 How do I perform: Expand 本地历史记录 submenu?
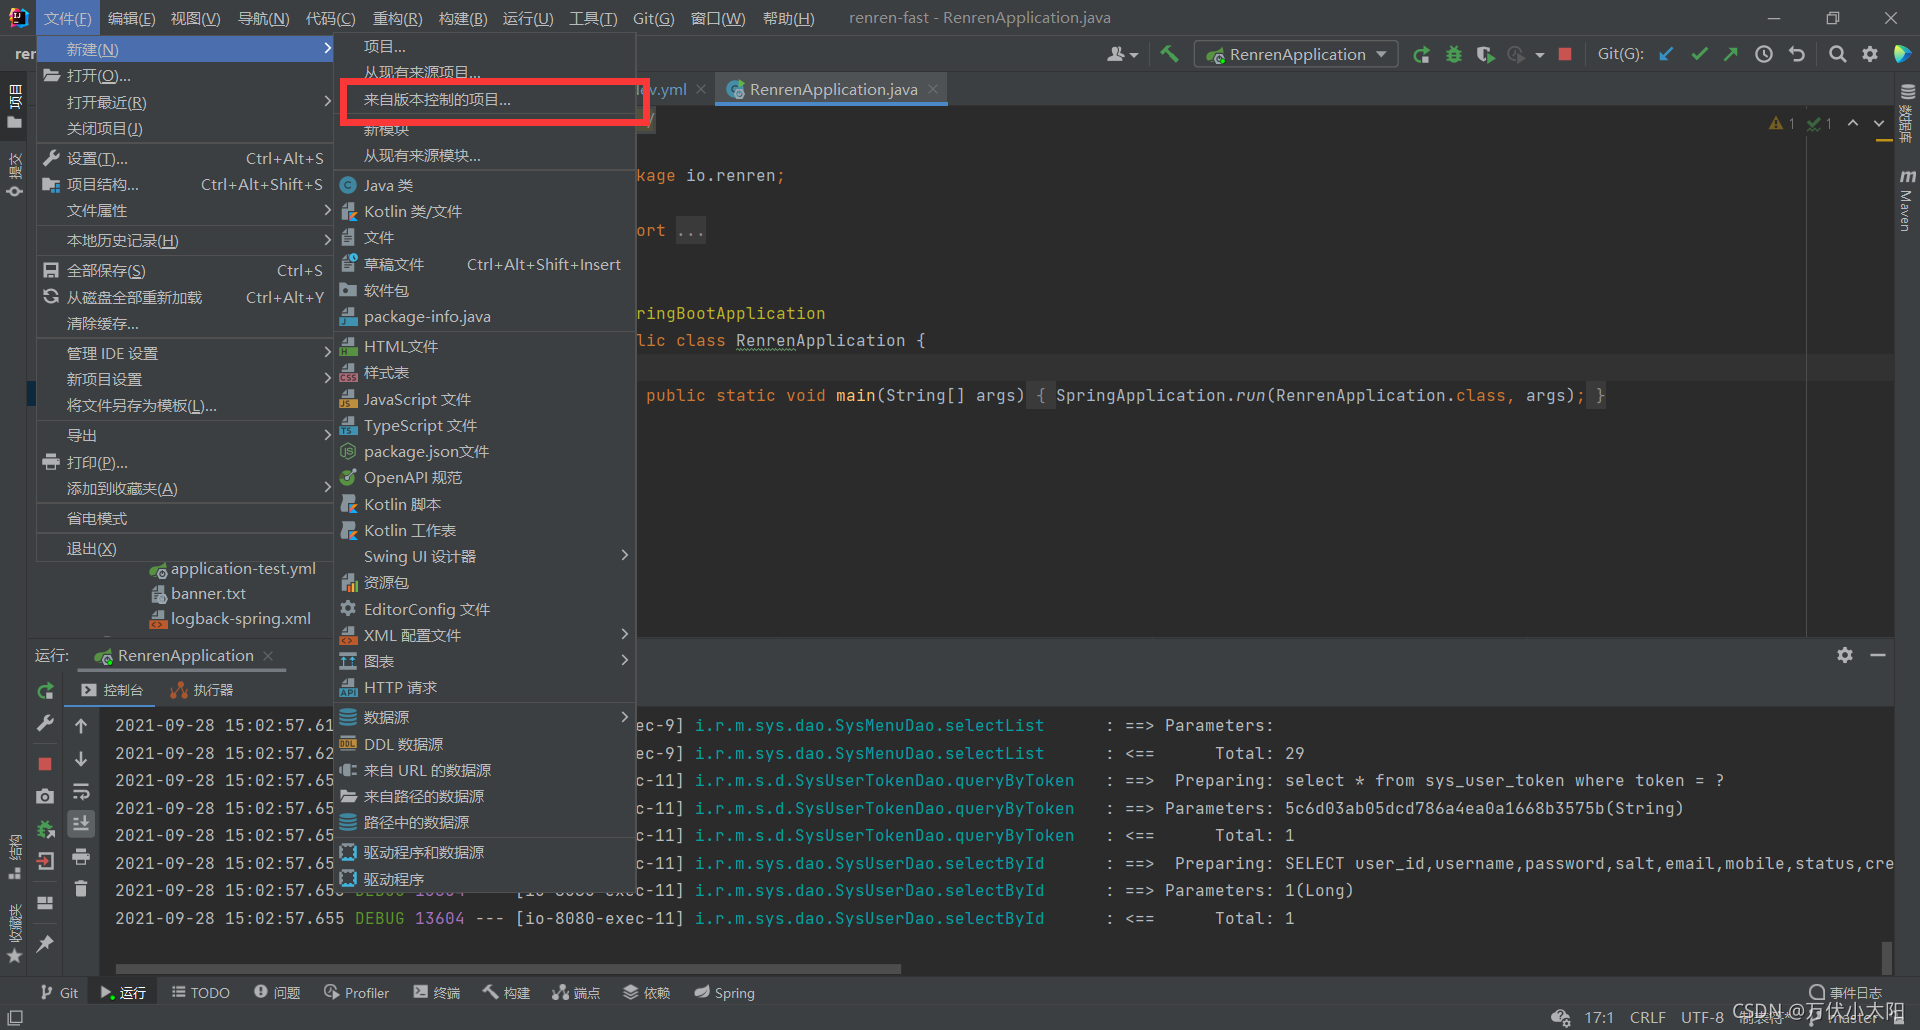(x=185, y=241)
